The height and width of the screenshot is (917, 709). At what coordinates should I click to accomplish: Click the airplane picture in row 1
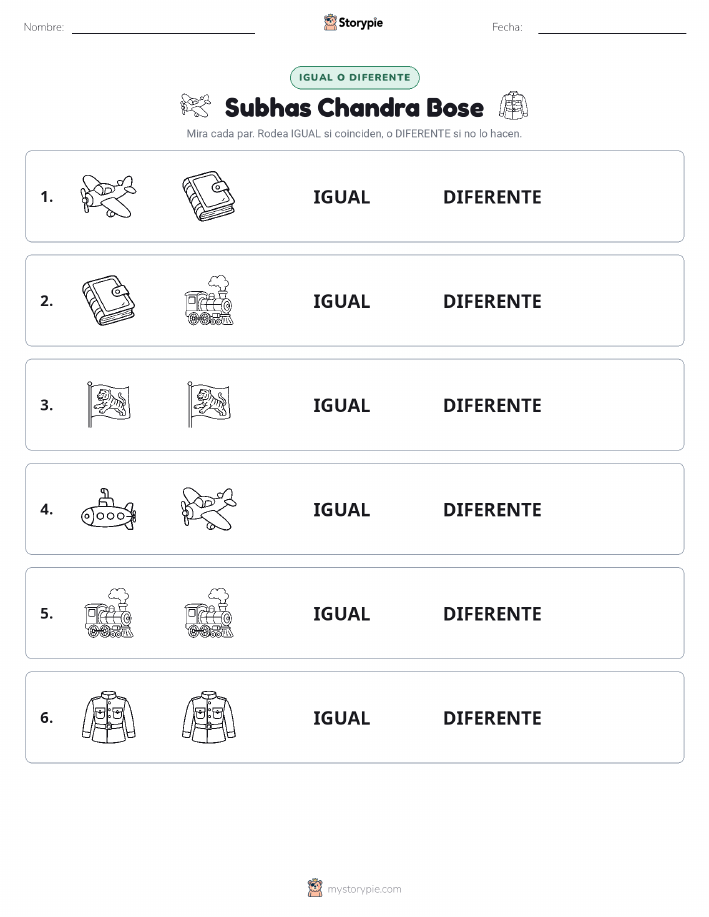pyautogui.click(x=108, y=196)
